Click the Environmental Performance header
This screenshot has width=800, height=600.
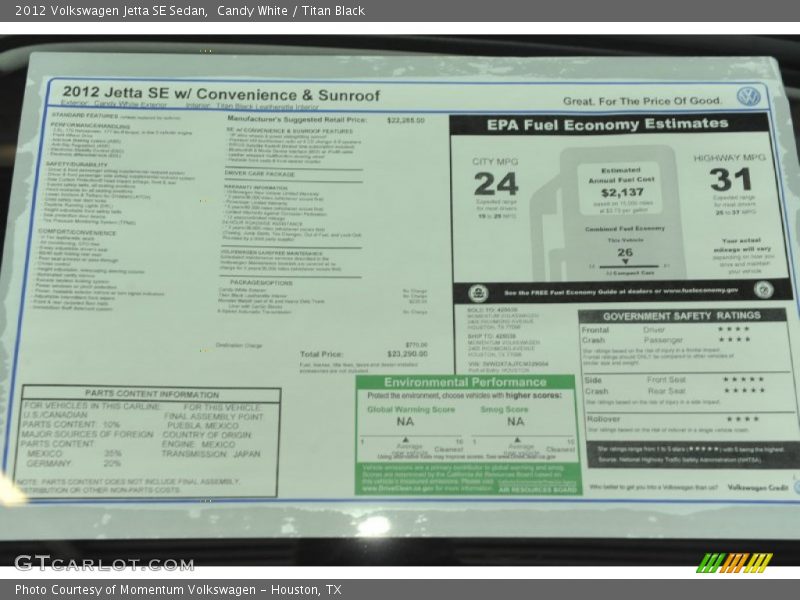click(465, 382)
